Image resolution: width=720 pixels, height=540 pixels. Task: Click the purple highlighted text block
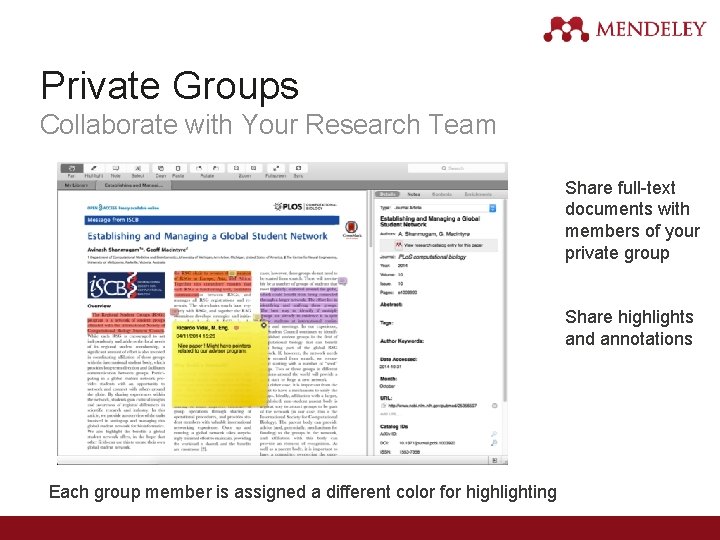298,305
